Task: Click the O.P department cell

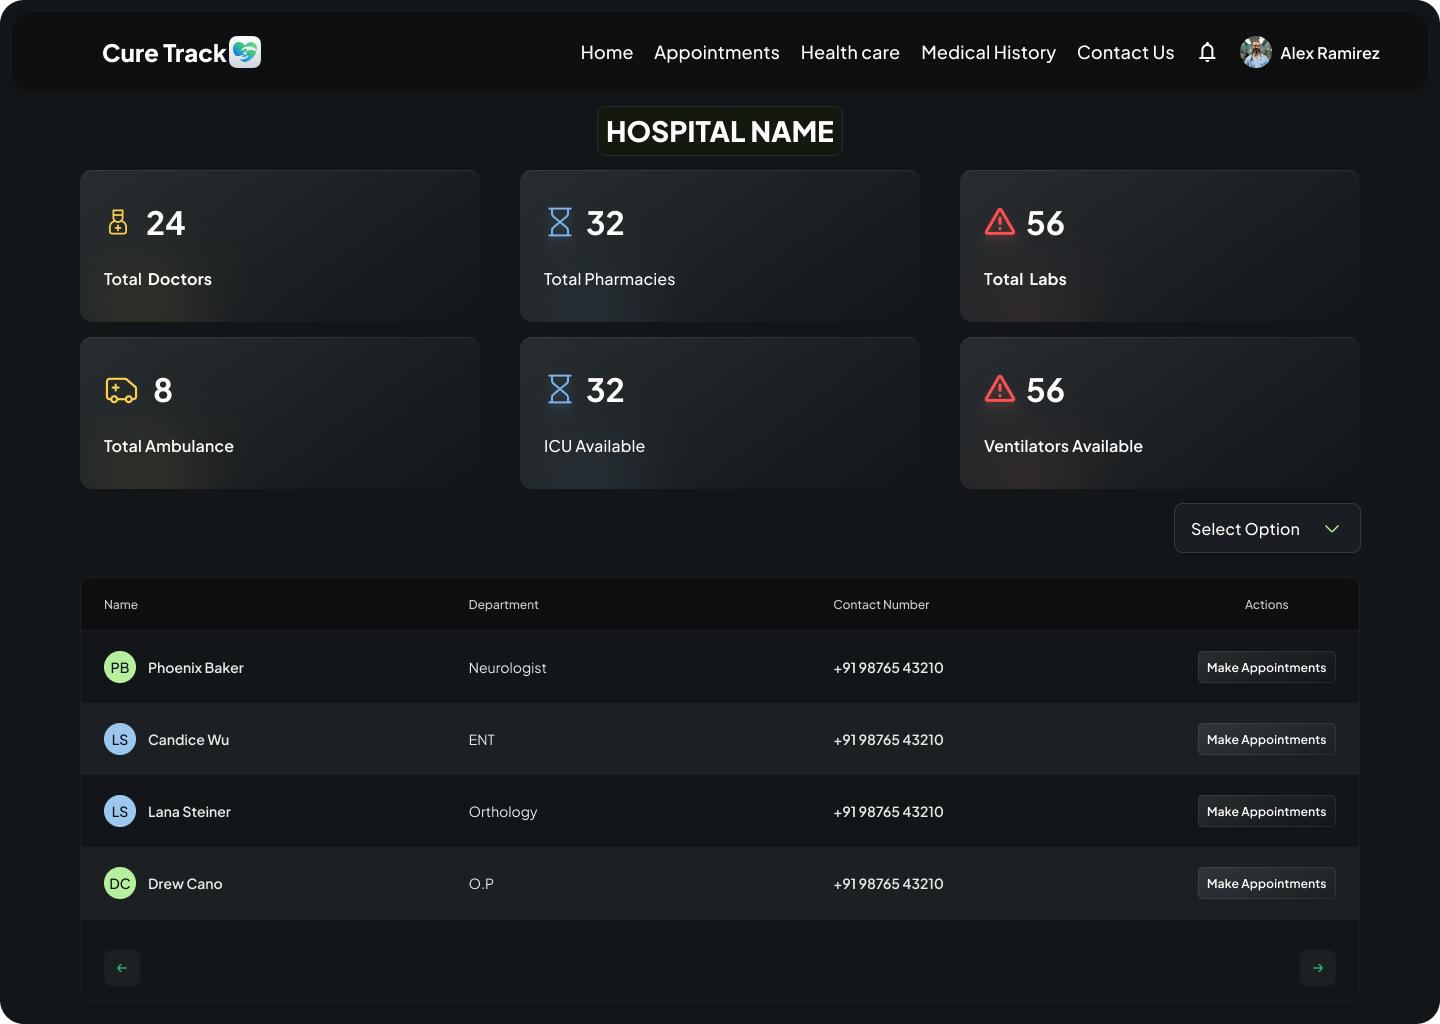Action: 481,883
